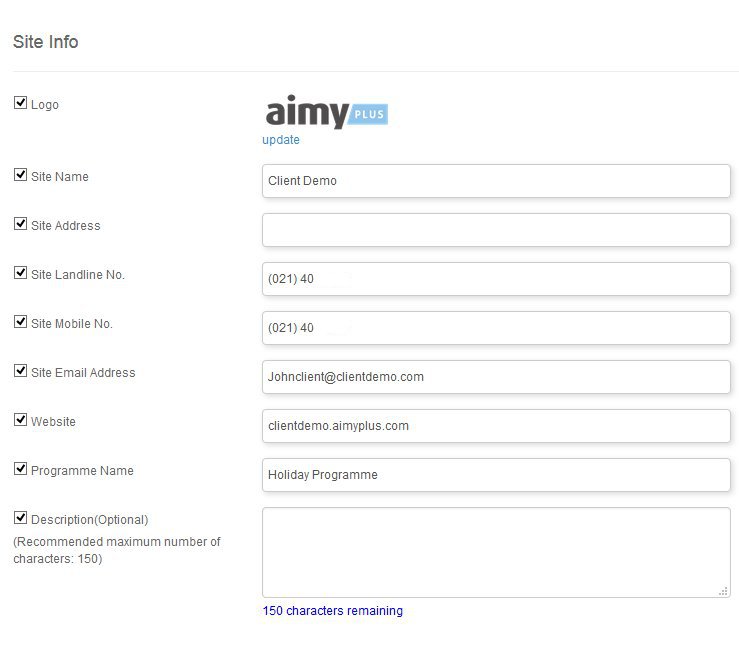This screenshot has width=739, height=645.
Task: Click the Website field showing clientdemo.aimyplus.com
Action: coord(496,426)
